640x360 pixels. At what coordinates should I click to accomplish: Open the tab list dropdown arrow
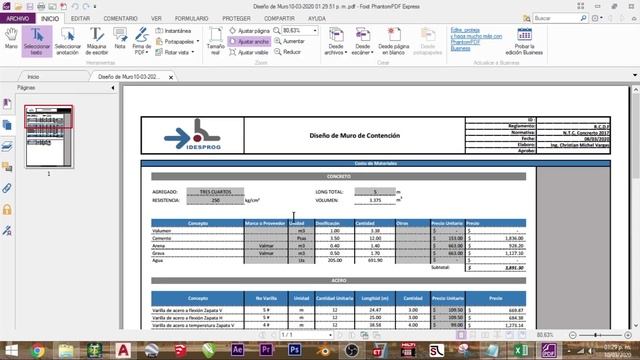pos(635,75)
